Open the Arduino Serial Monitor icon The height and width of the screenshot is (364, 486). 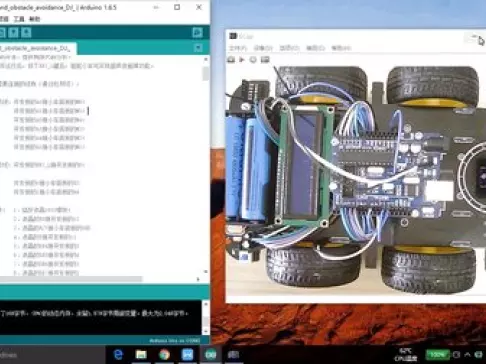click(197, 32)
